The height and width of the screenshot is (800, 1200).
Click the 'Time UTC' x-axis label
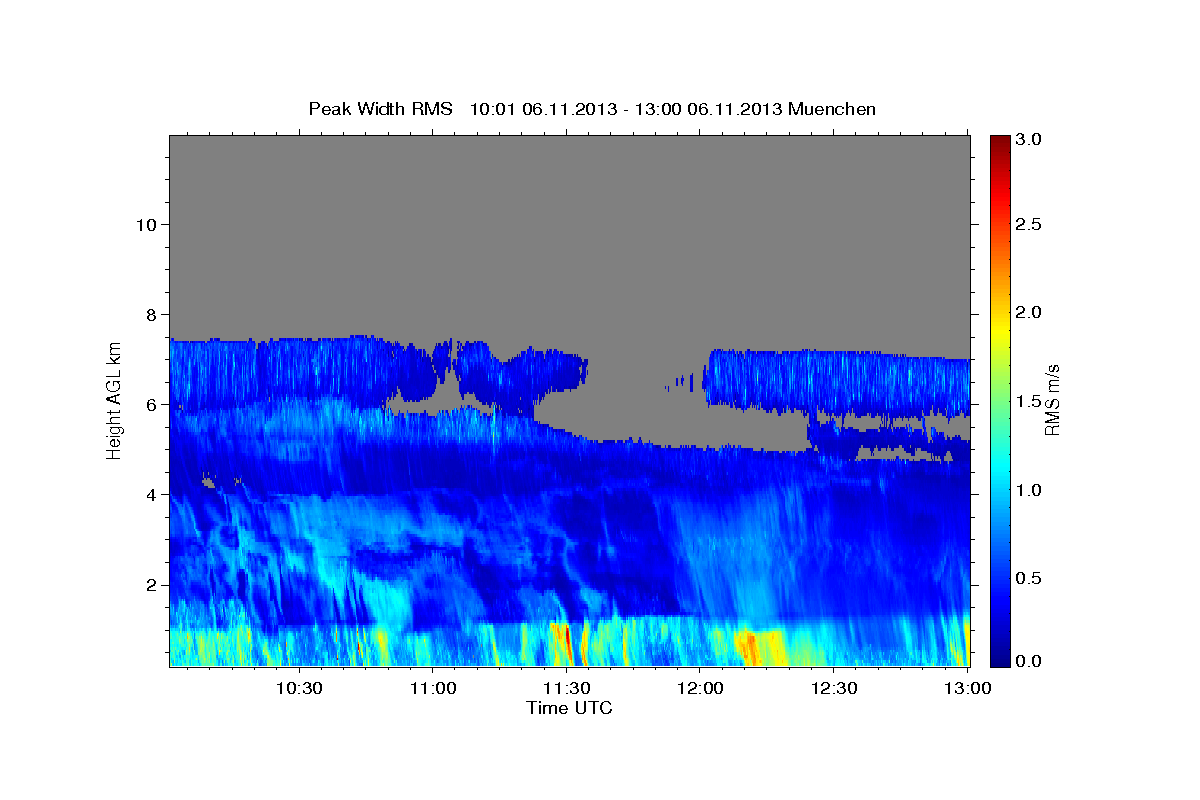pos(569,708)
